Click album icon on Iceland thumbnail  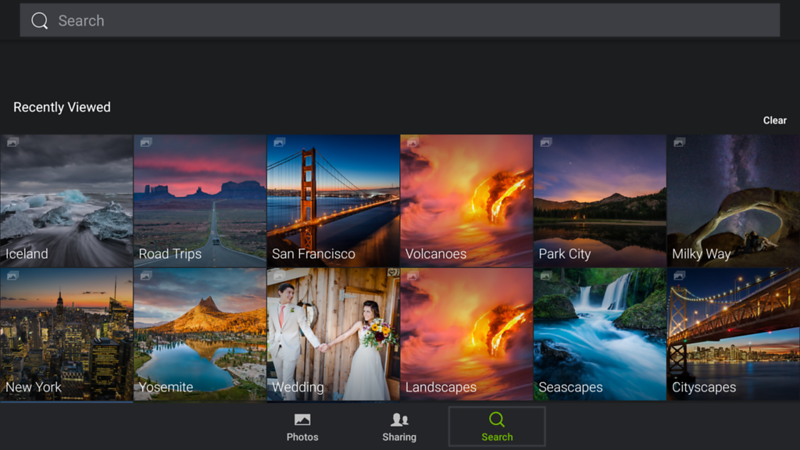click(13, 142)
